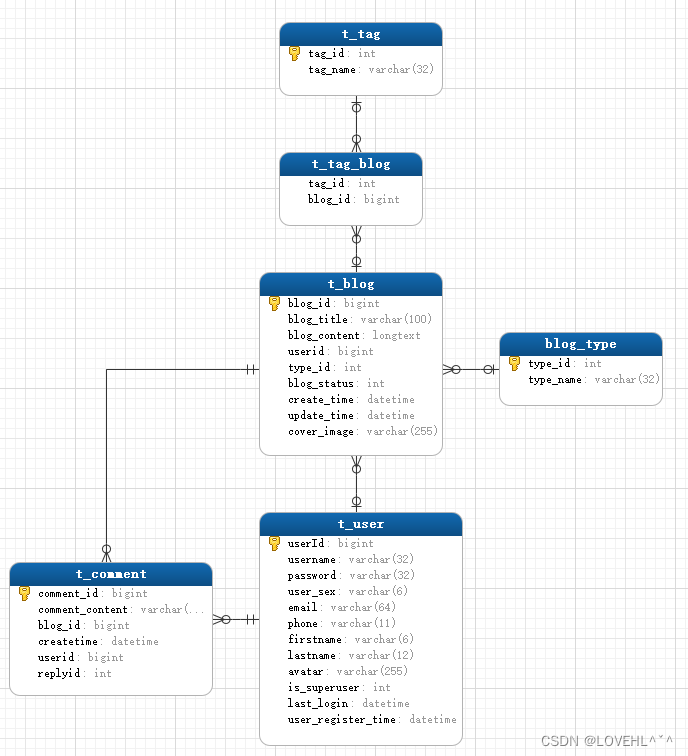The height and width of the screenshot is (756, 688).
Task: Select the blog_content longtext column
Action: pos(354,335)
